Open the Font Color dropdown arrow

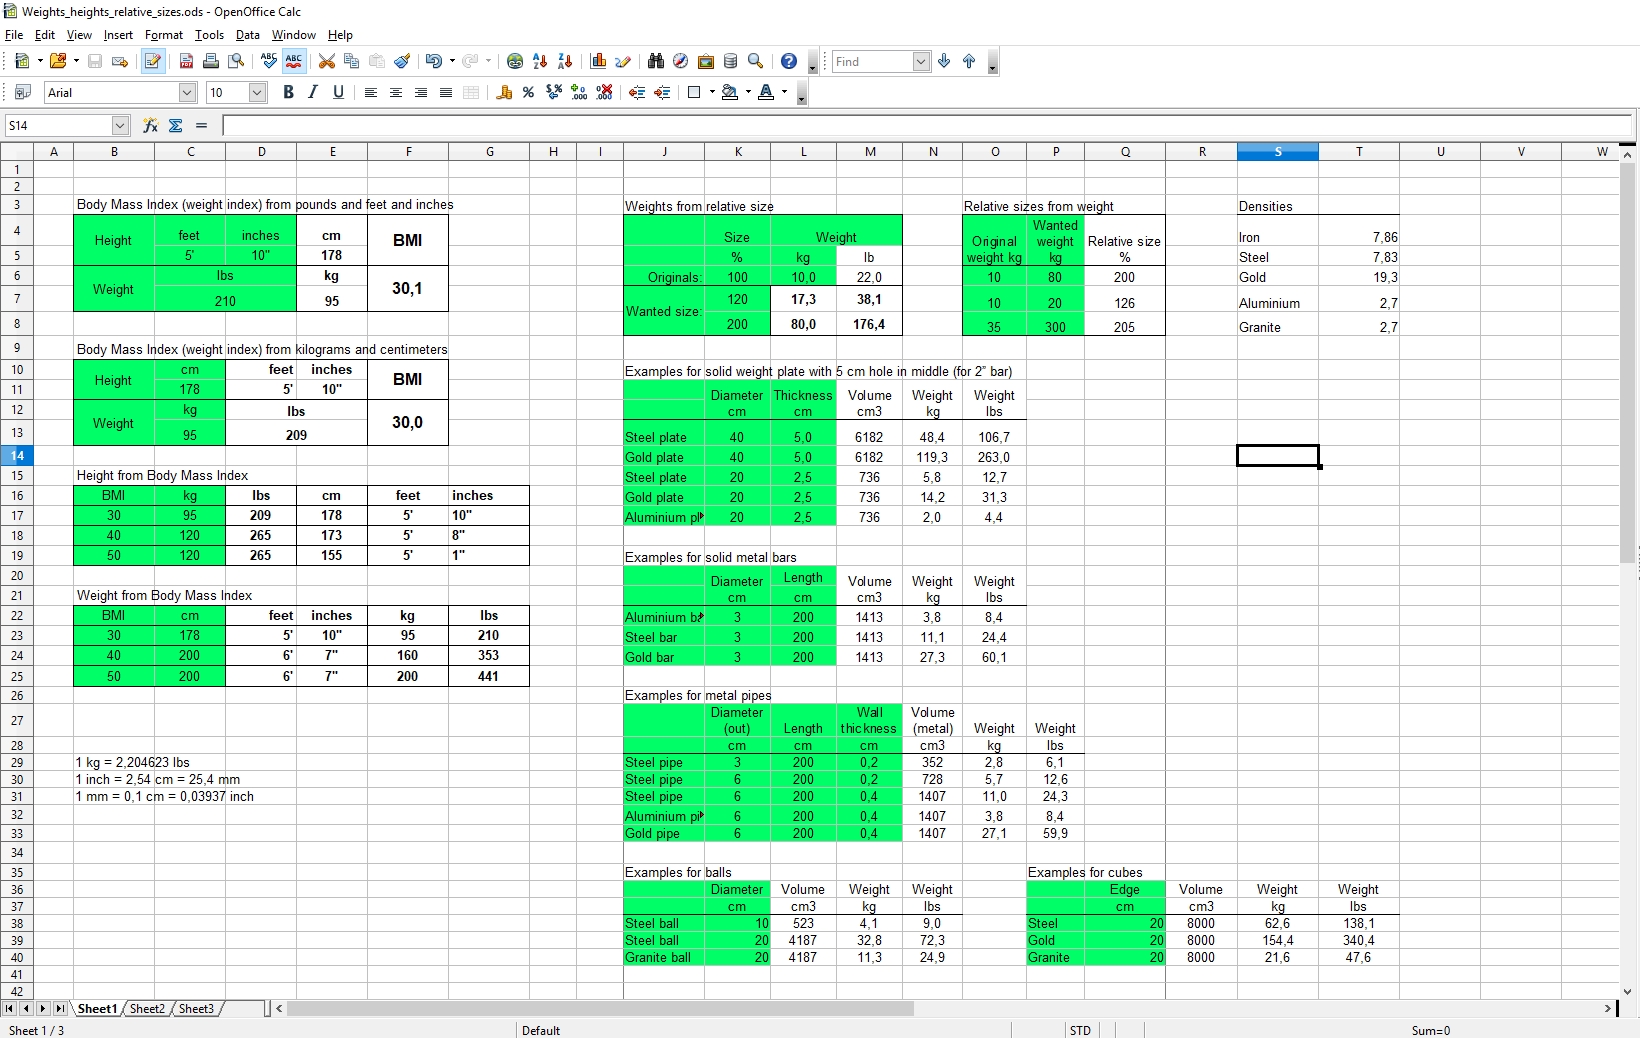(784, 92)
